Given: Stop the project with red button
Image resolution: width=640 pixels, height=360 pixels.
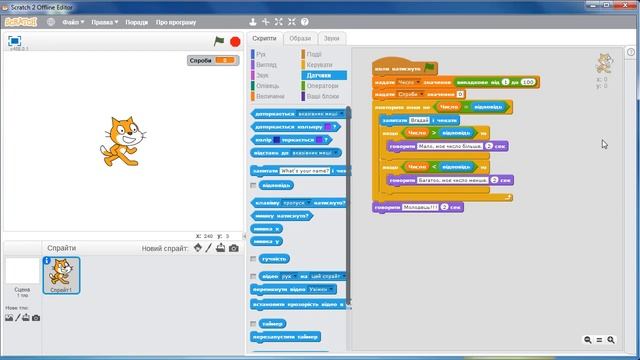Looking at the screenshot, I should [235, 42].
